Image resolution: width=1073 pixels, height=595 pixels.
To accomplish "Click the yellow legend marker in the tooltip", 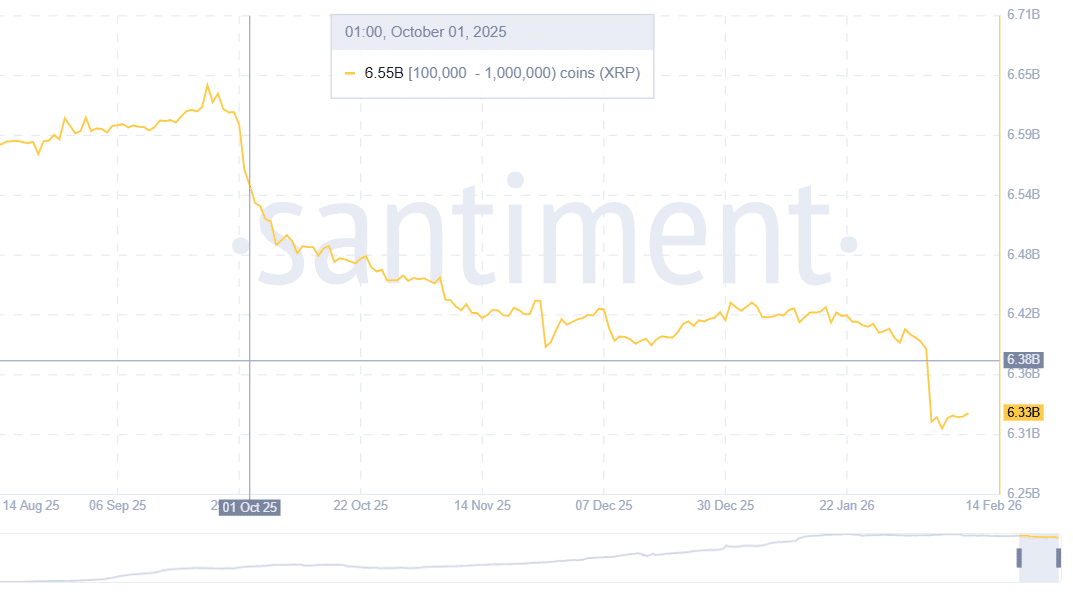I will pos(350,74).
